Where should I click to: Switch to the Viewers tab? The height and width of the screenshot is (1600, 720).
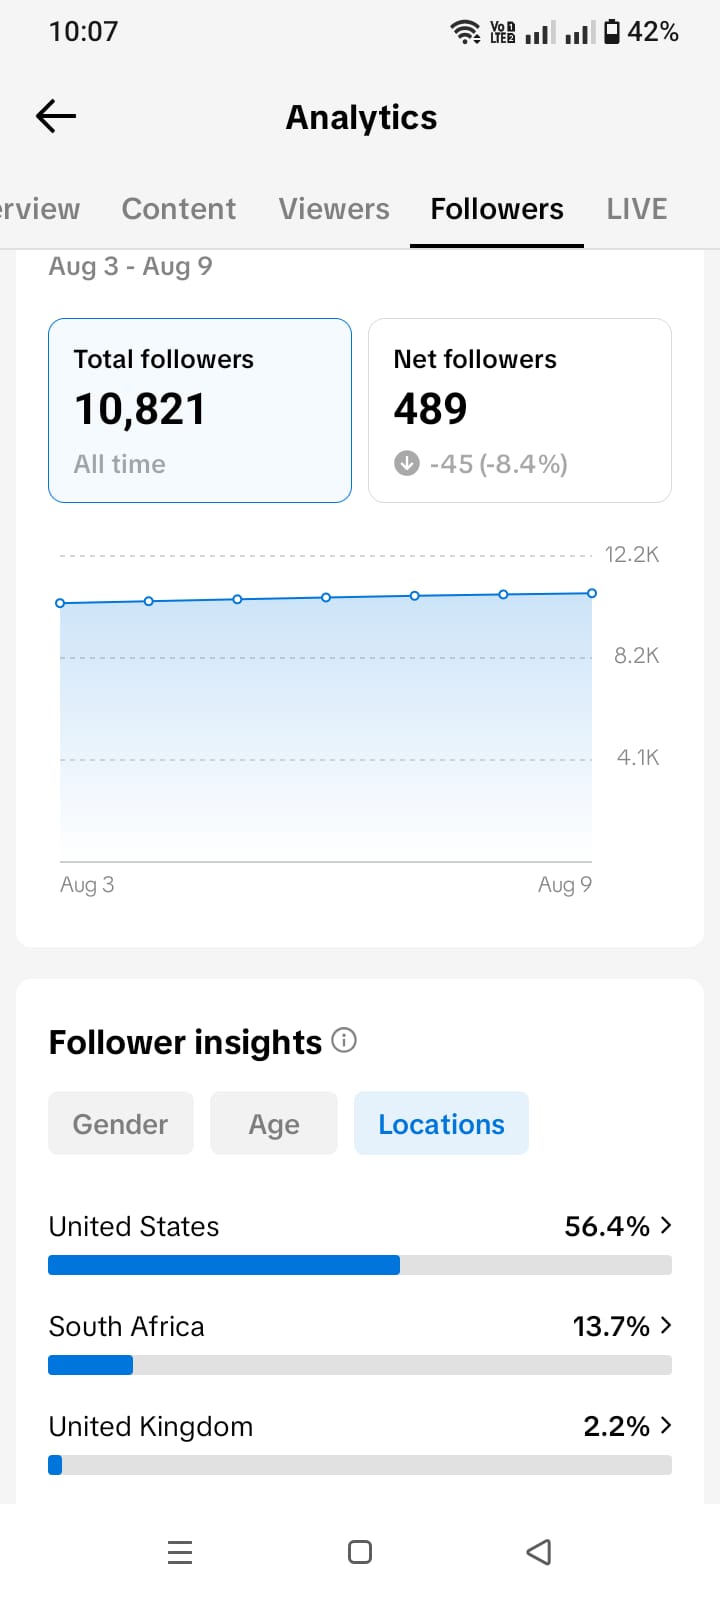click(x=334, y=208)
